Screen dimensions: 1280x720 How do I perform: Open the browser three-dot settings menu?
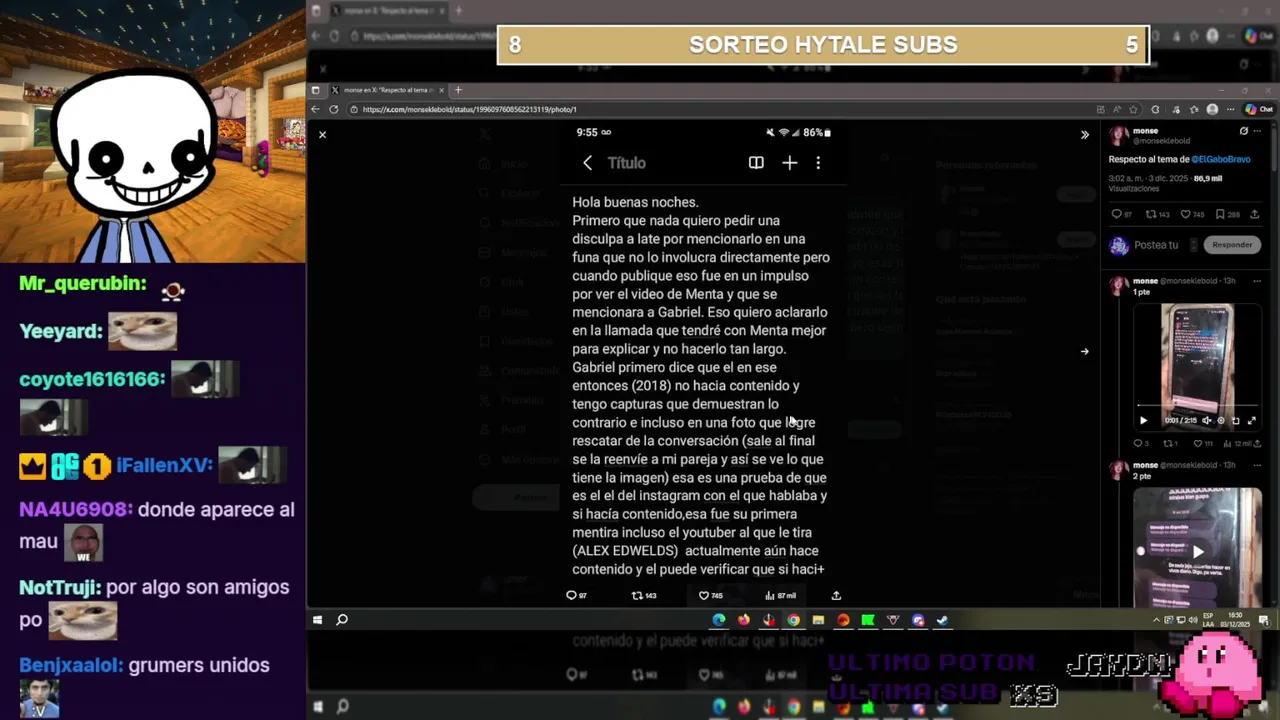1230,109
